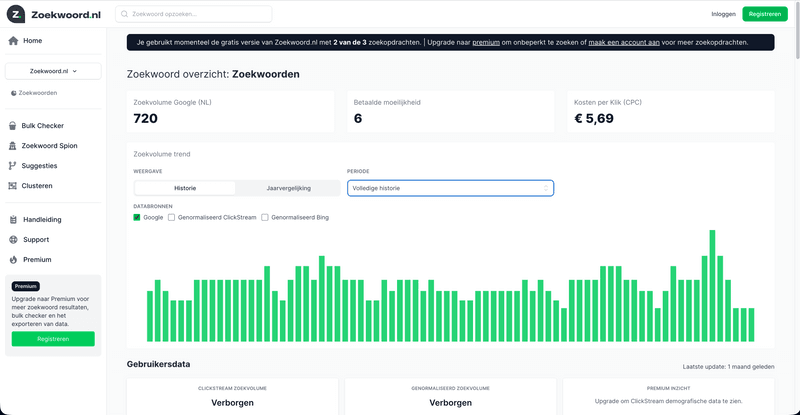The width and height of the screenshot is (800, 415).
Task: Click the Clusteren icon
Action: click(13, 186)
